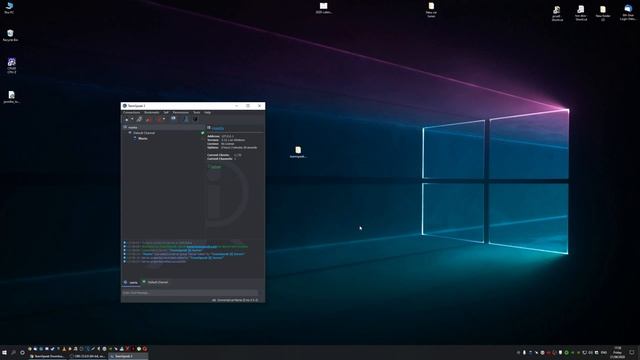
Task: Select This PC desktop icon
Action: [x=9, y=8]
